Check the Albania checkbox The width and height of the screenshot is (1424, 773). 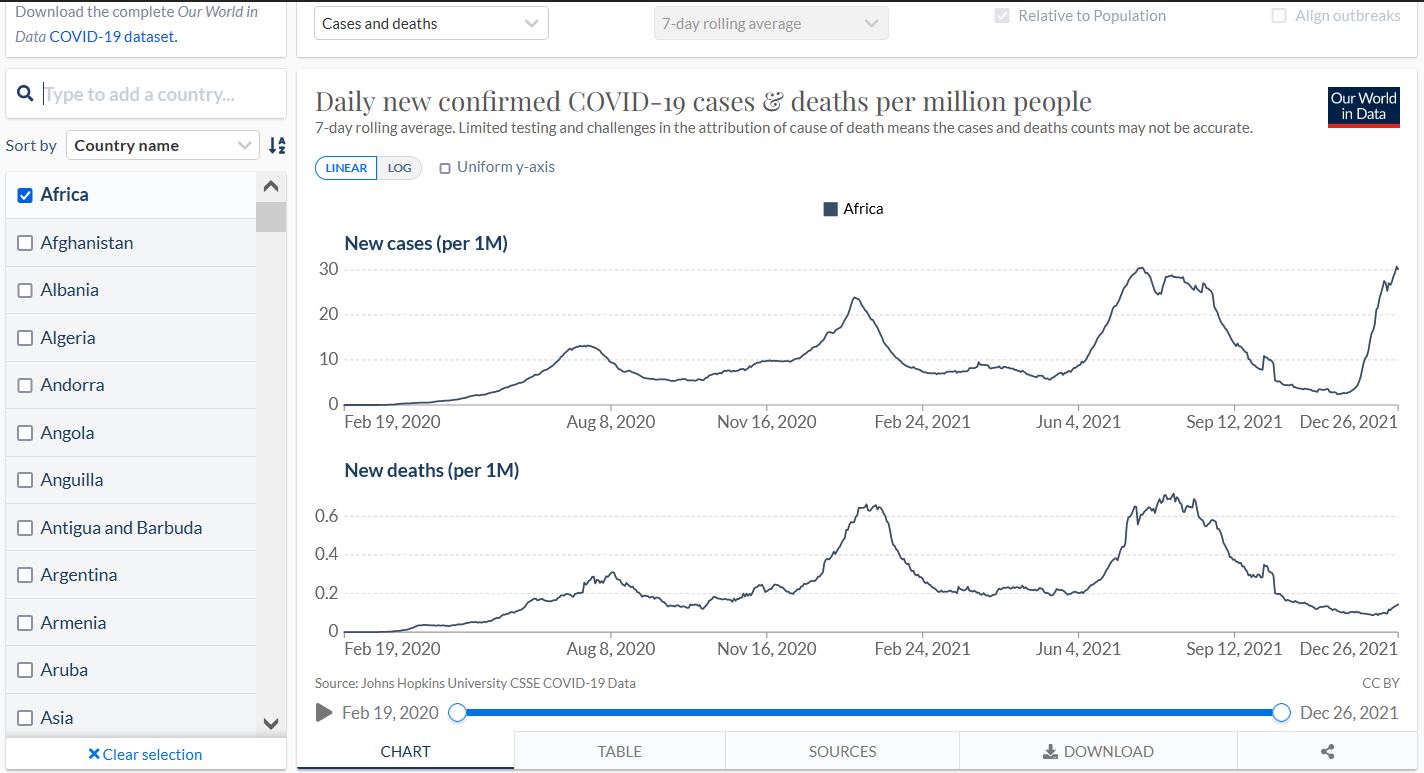[25, 290]
